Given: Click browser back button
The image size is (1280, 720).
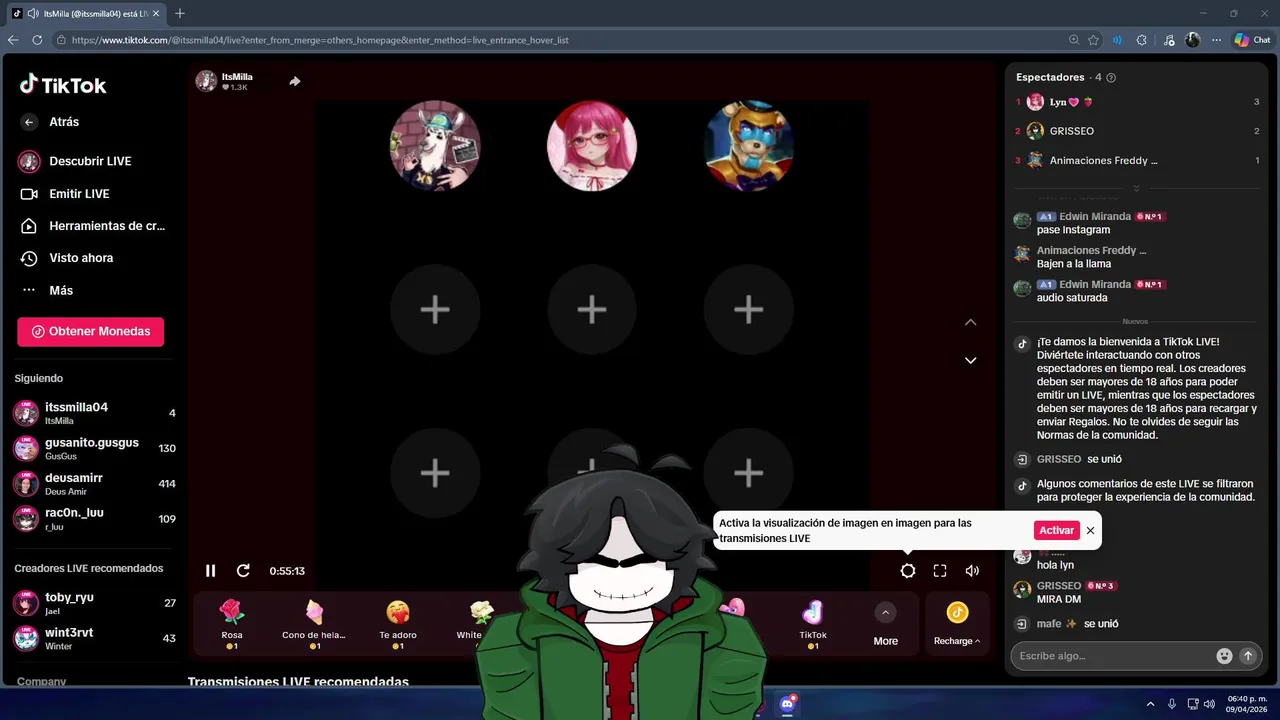Looking at the screenshot, I should [13, 40].
